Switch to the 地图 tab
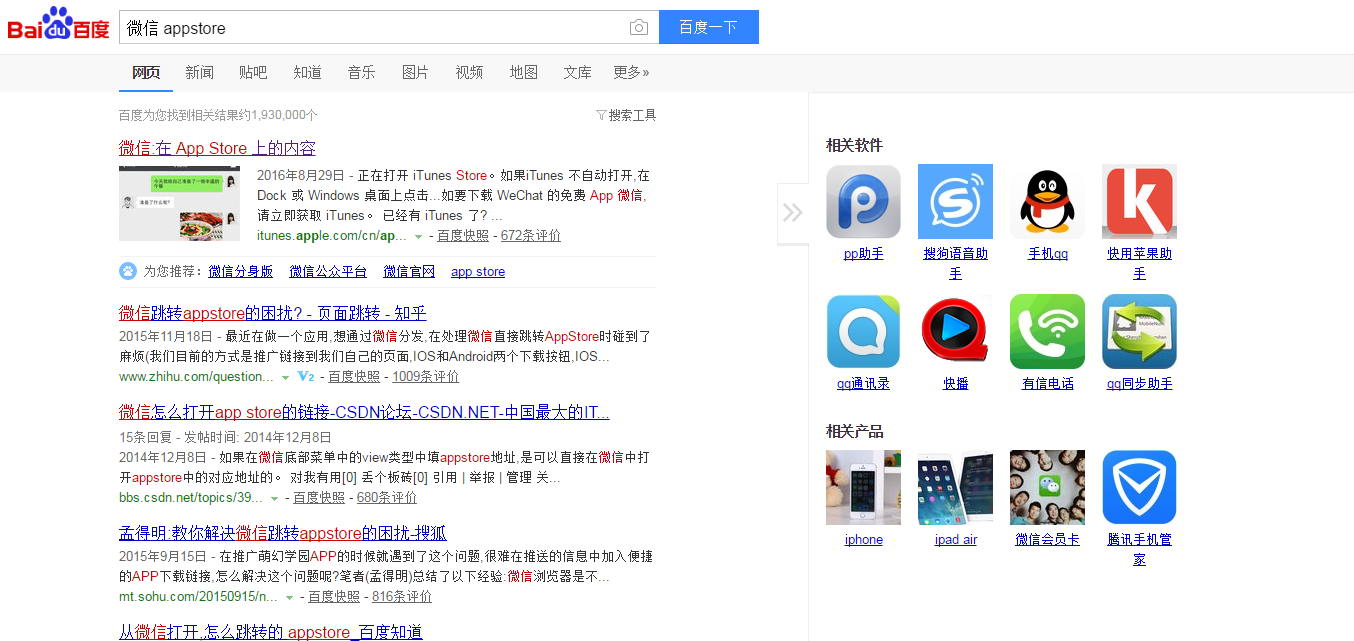The width and height of the screenshot is (1354, 641). 523,72
